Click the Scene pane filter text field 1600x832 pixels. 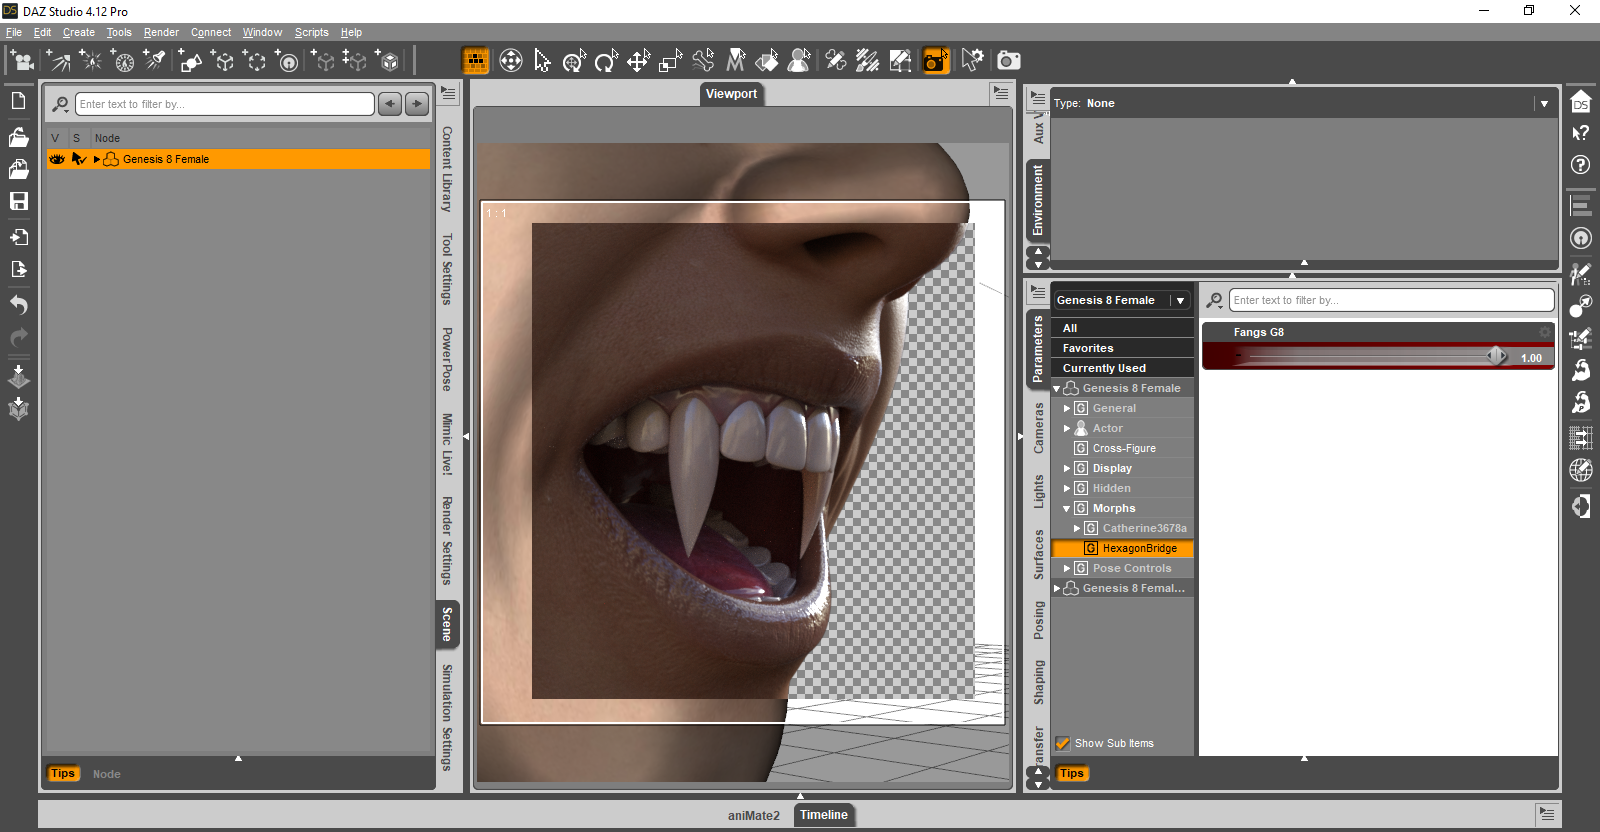click(225, 104)
